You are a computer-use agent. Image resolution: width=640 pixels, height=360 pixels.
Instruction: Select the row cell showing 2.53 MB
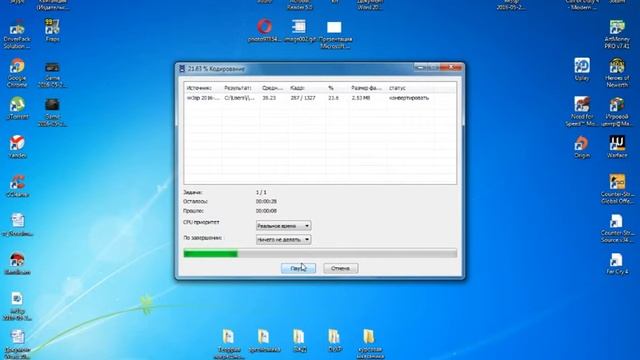(x=360, y=98)
